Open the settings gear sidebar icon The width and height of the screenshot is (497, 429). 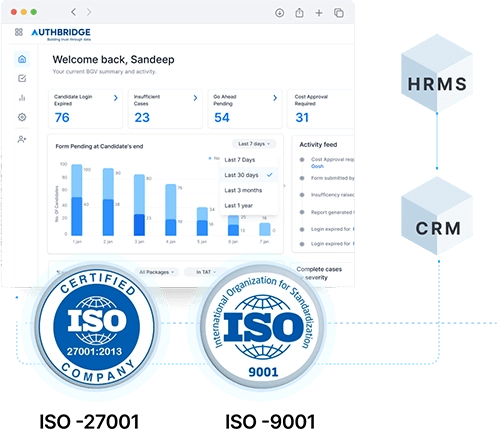coord(22,117)
